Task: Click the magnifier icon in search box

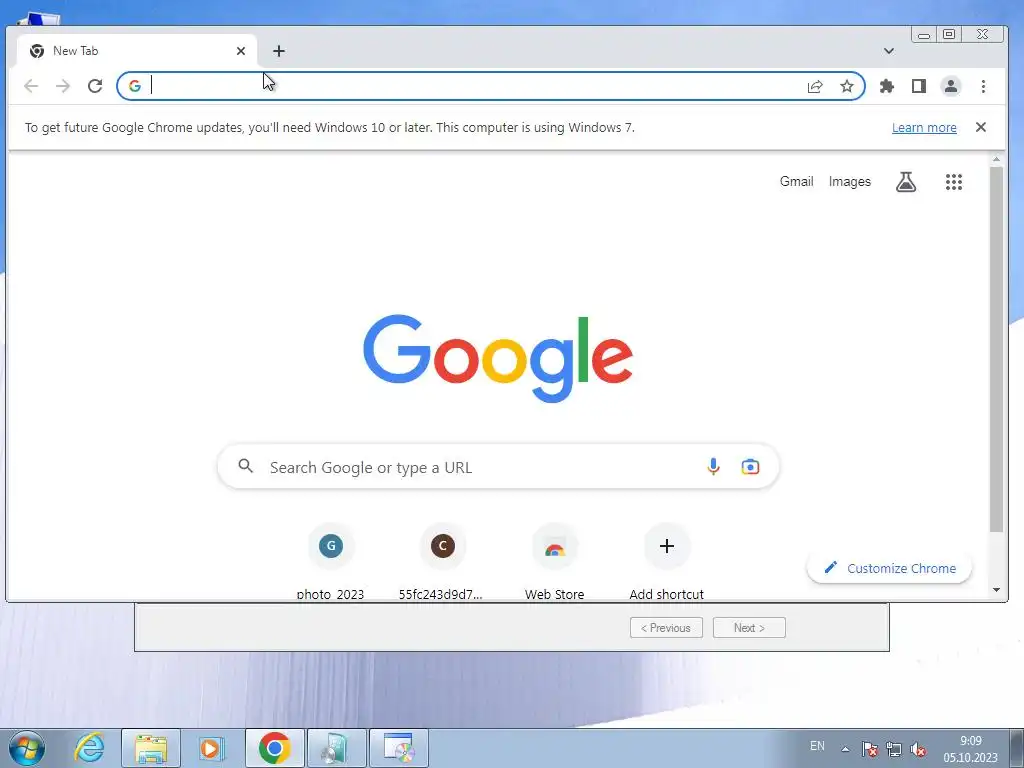Action: 246,466
